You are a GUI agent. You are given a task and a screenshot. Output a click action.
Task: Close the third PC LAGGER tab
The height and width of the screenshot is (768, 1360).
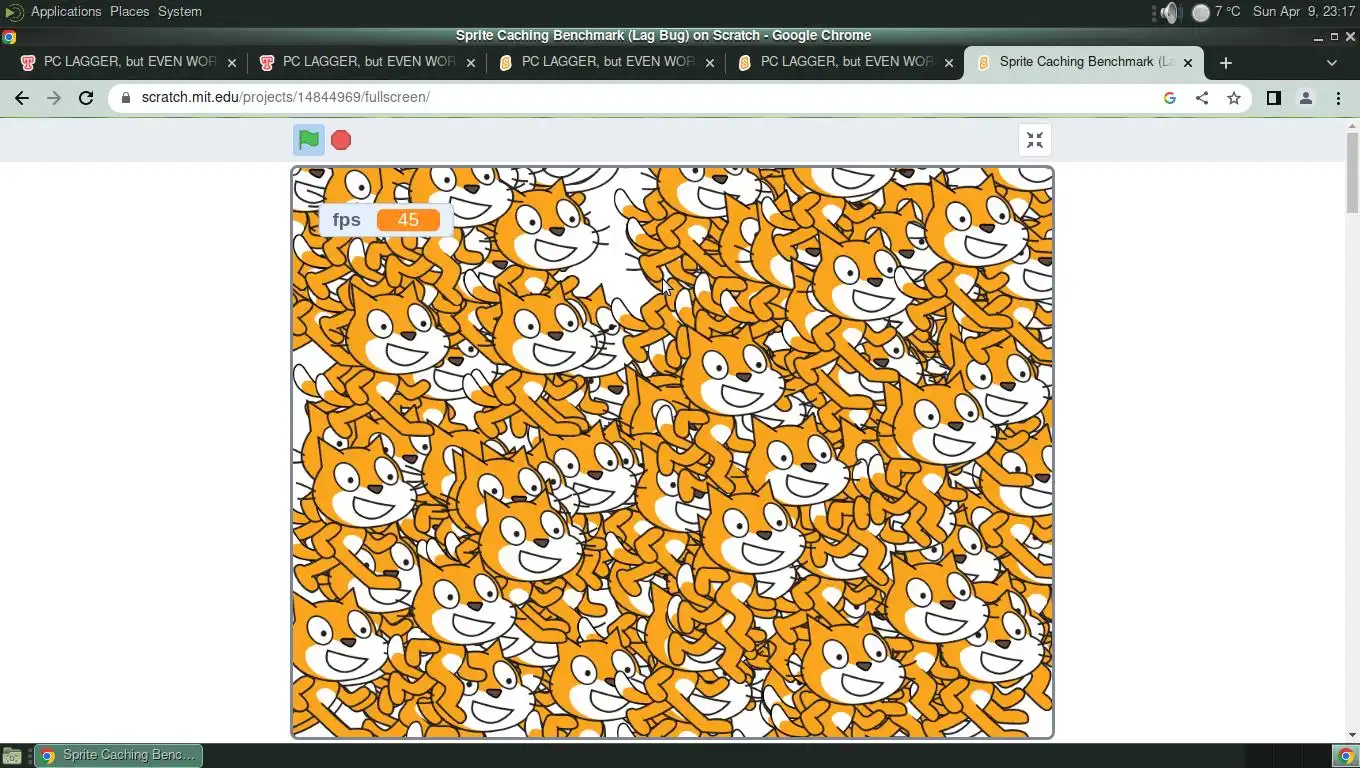[x=710, y=62]
